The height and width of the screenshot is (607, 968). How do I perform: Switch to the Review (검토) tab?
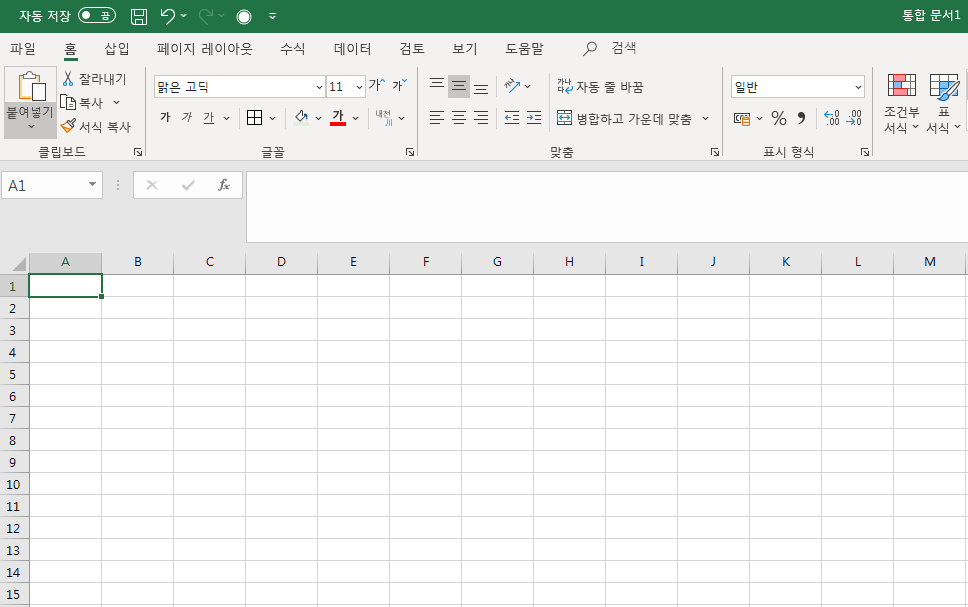pos(412,48)
